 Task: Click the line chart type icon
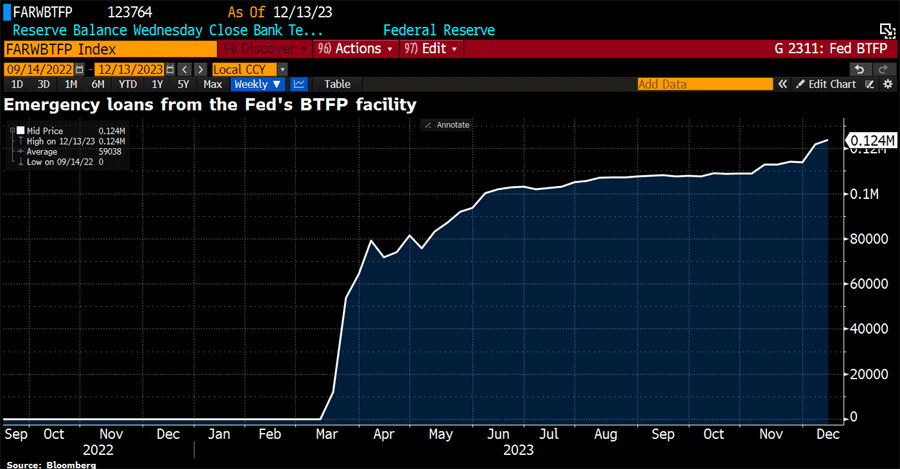(x=299, y=85)
